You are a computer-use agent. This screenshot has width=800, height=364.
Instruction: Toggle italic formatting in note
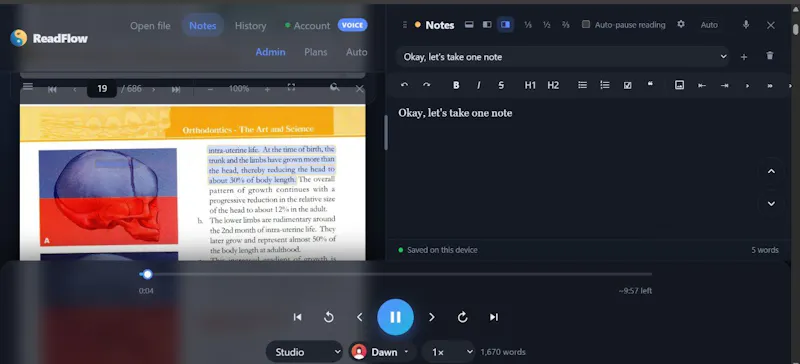coord(479,85)
